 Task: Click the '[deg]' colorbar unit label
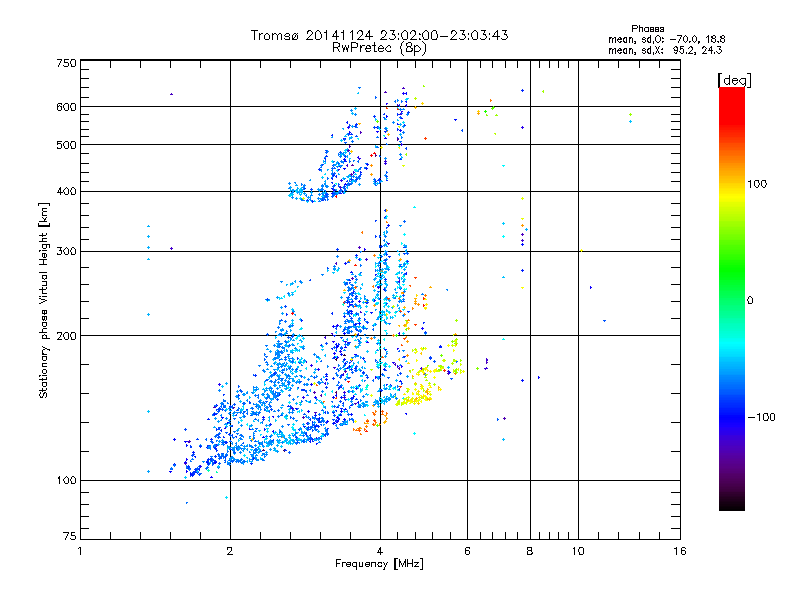point(734,81)
